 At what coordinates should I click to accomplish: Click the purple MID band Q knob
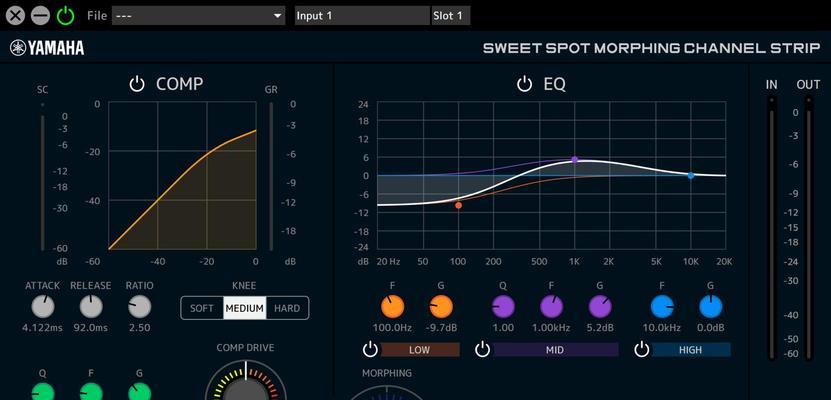click(x=503, y=307)
